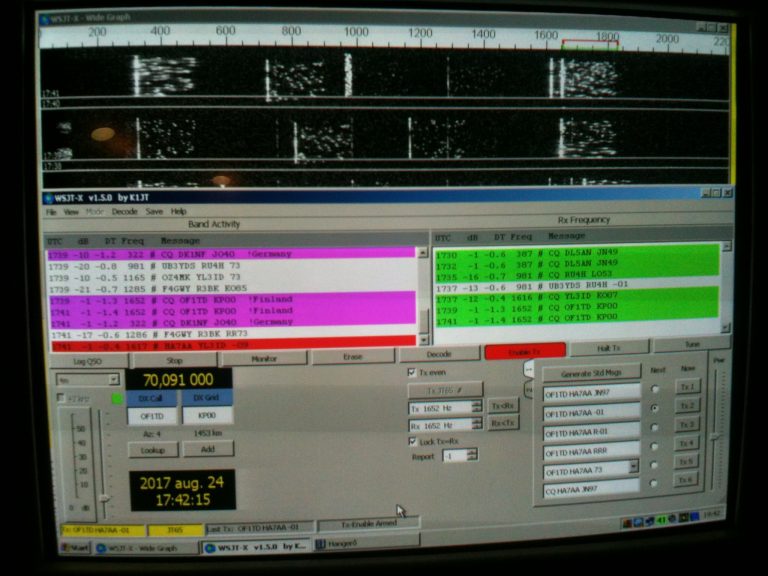Click the Rx<-Tx frequency copy button
768x576 pixels.
[503, 423]
